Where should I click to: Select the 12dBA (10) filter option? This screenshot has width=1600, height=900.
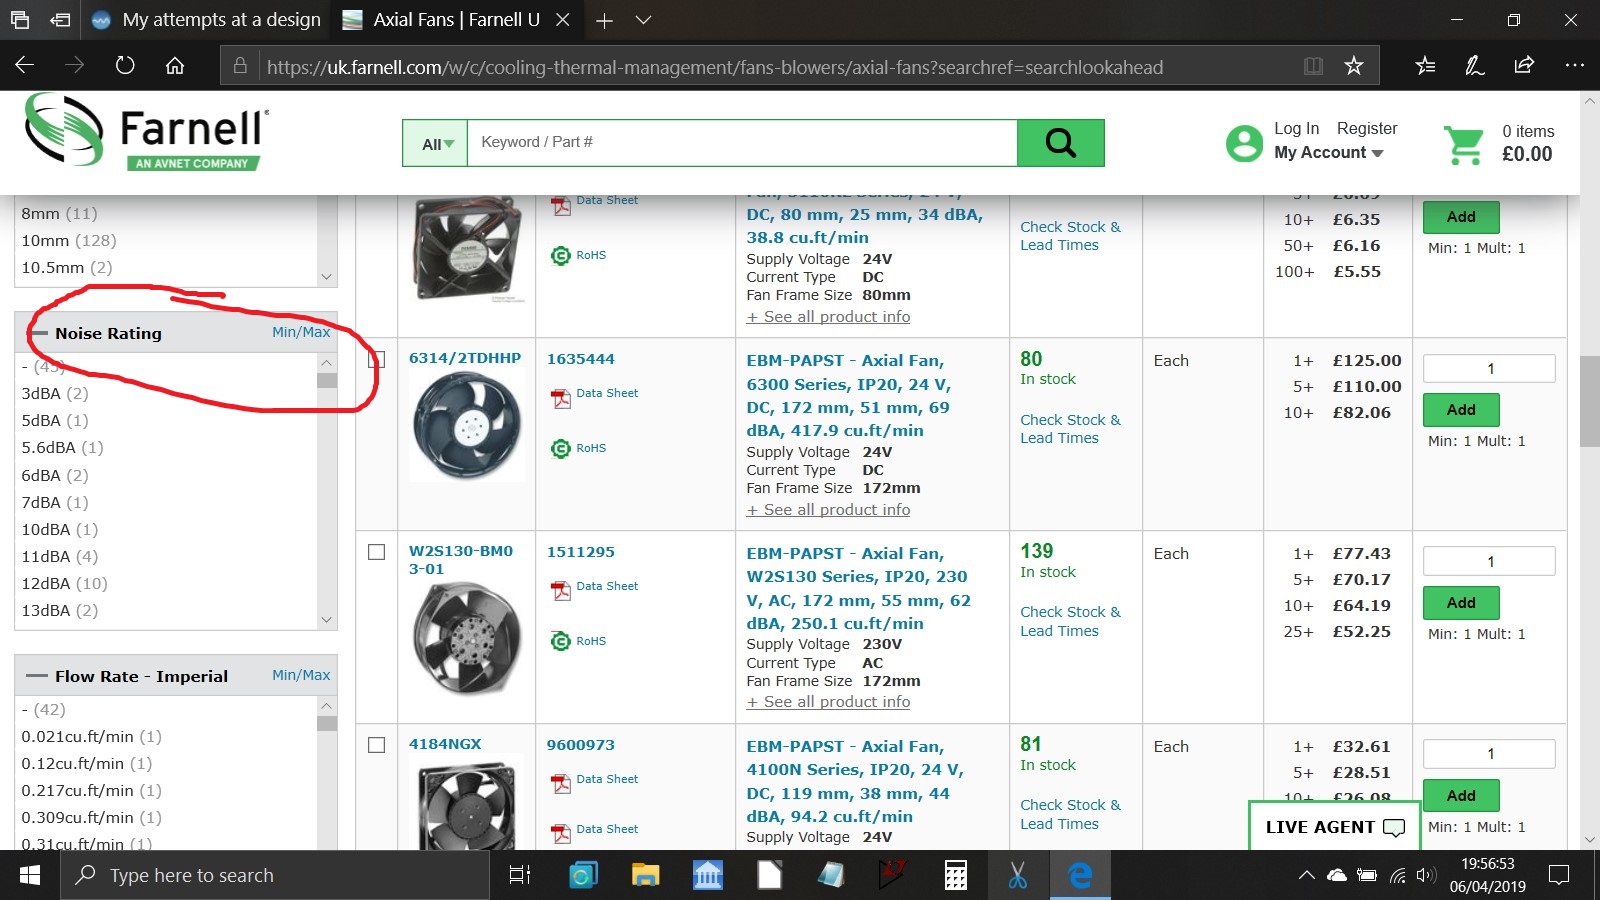click(64, 584)
